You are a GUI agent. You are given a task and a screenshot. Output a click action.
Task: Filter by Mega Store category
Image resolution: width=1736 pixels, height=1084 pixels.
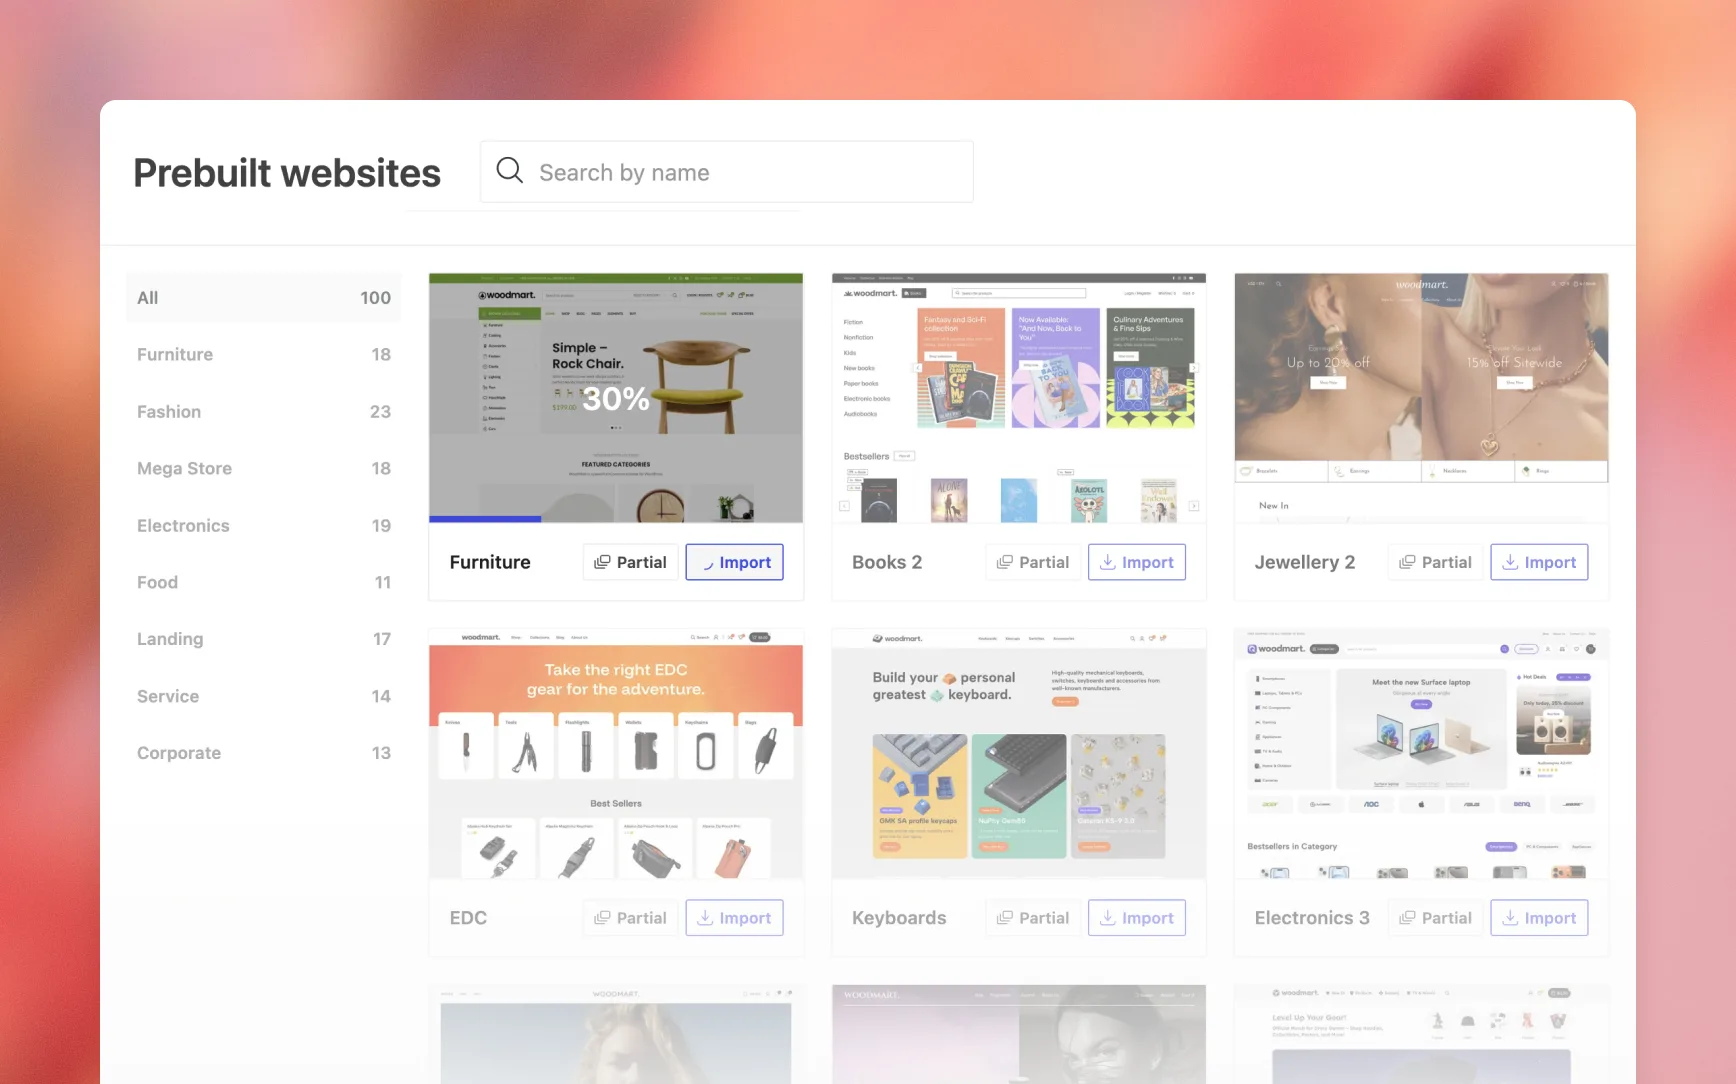coord(264,468)
